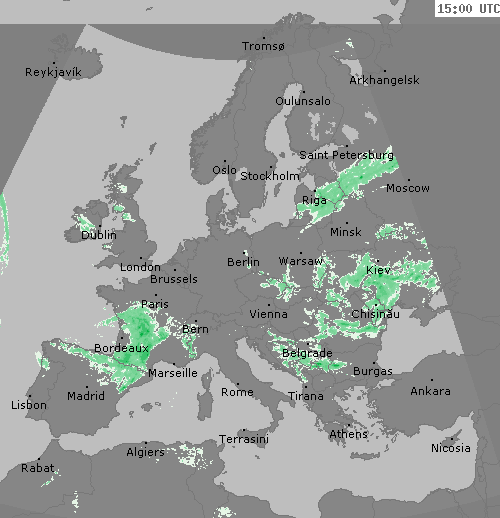Click the Oulunsalo city label
The height and width of the screenshot is (518, 500).
(303, 101)
